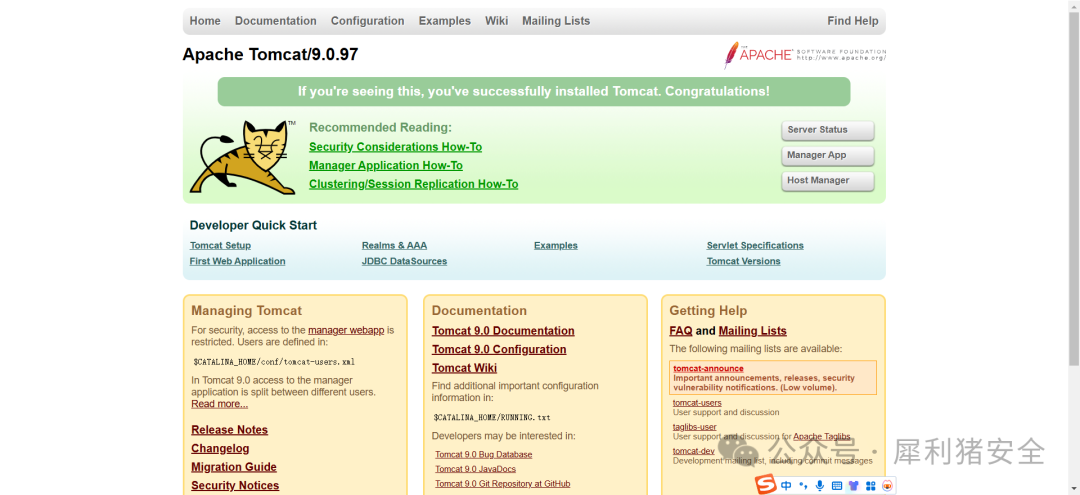
Task: Click the Read more... link
Action: (220, 403)
